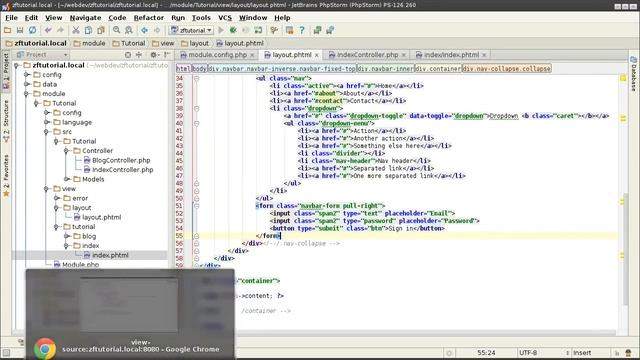Click the Update Project VCS icon

[x=317, y=30]
